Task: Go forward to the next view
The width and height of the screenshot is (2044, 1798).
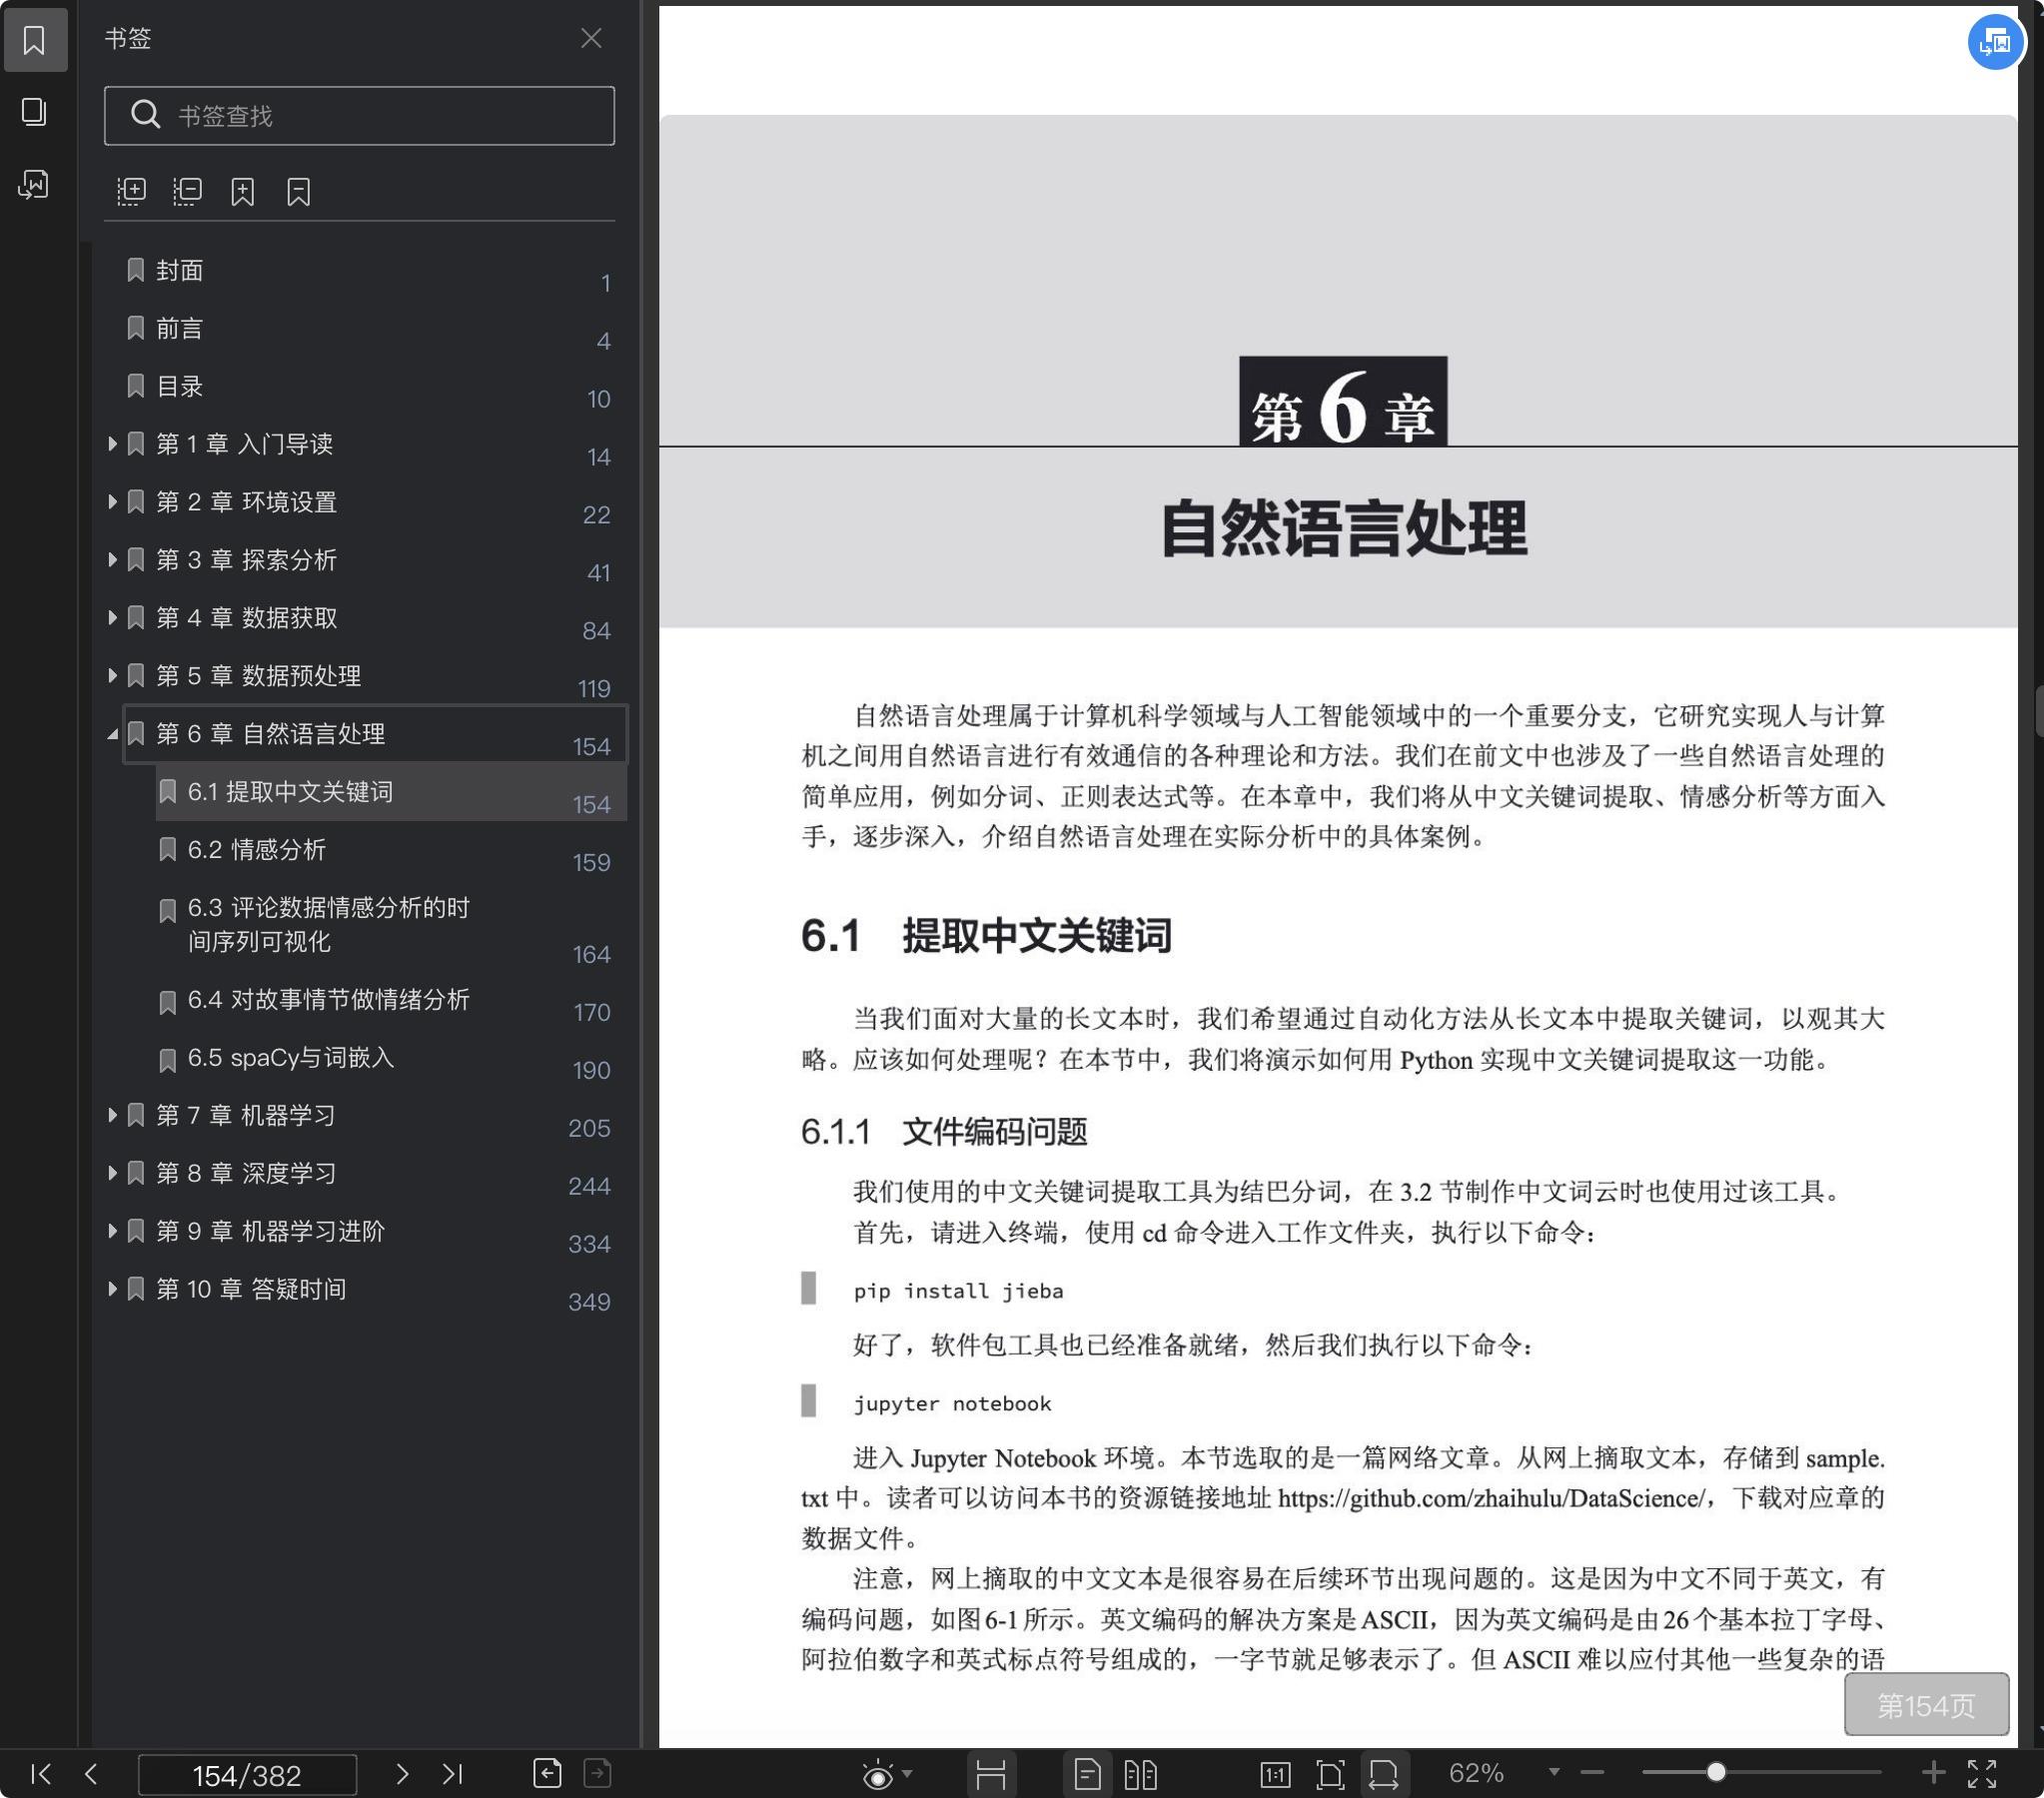Action: pyautogui.click(x=597, y=1772)
